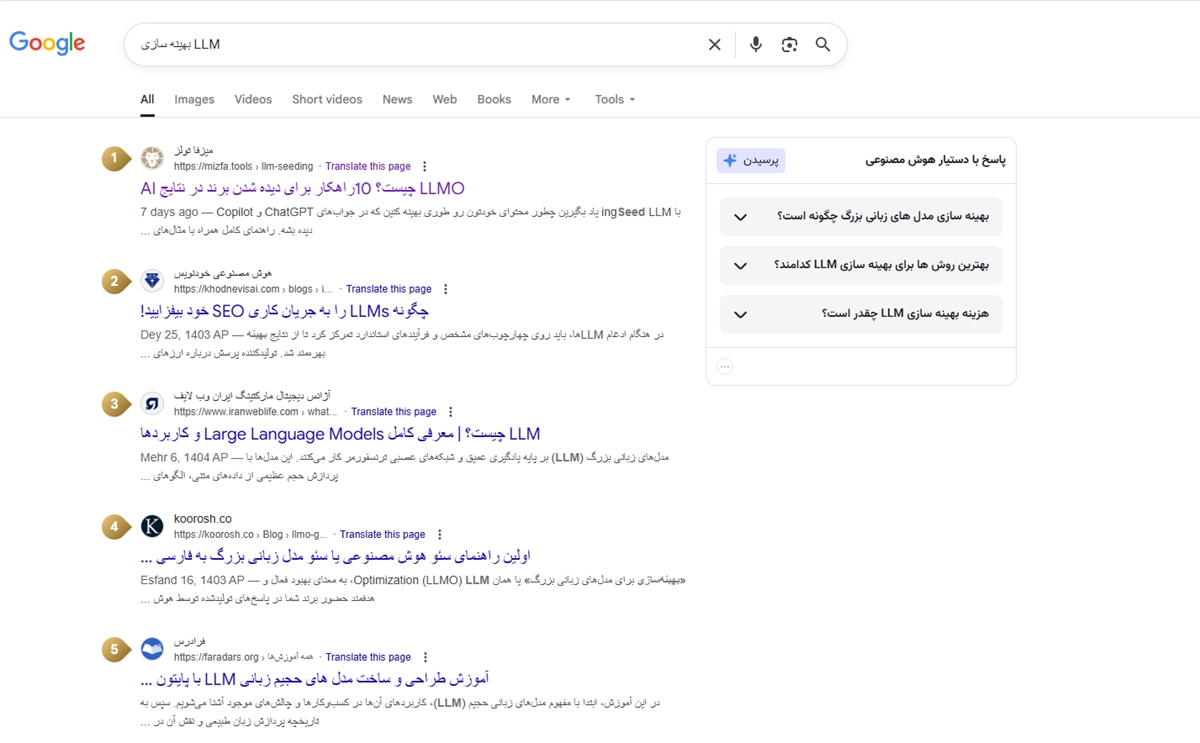The width and height of the screenshot is (1200, 743).
Task: Expand question 'بهترین روش ها برای بهینه سازی LLM کدامند؟'
Action: point(861,265)
